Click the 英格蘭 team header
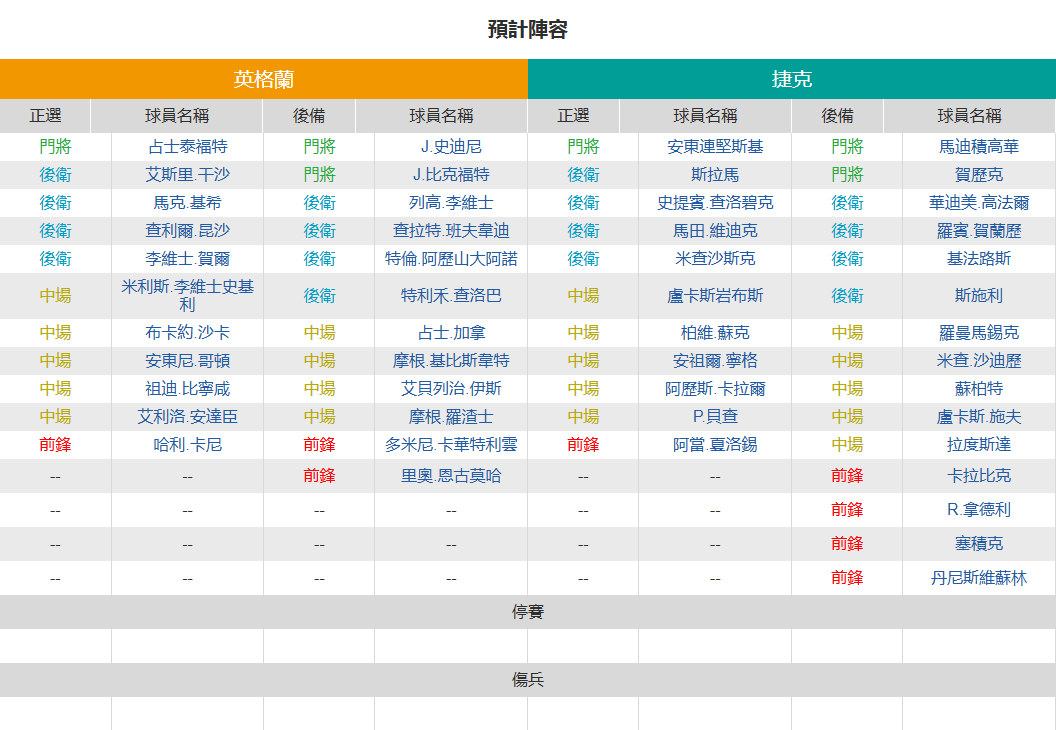Screen dimensions: 1056x730 263,79
